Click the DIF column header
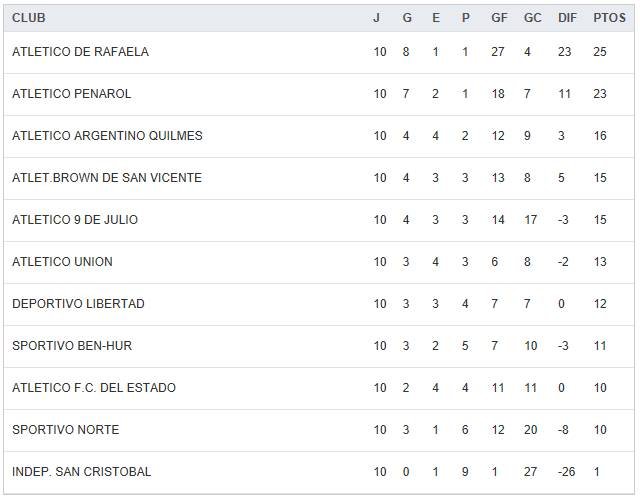The image size is (640, 499). click(567, 18)
